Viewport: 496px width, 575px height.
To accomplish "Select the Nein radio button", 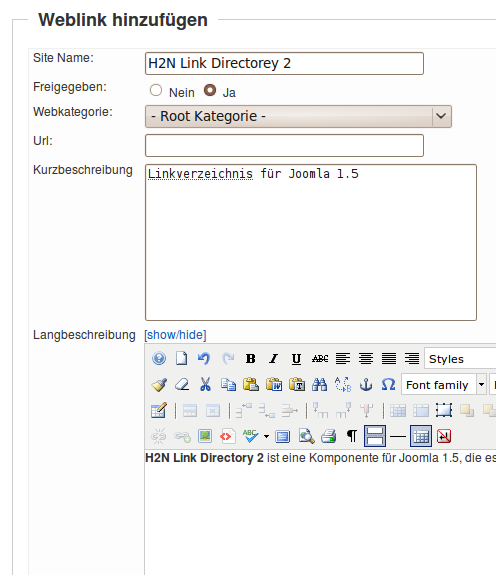I will pos(156,90).
